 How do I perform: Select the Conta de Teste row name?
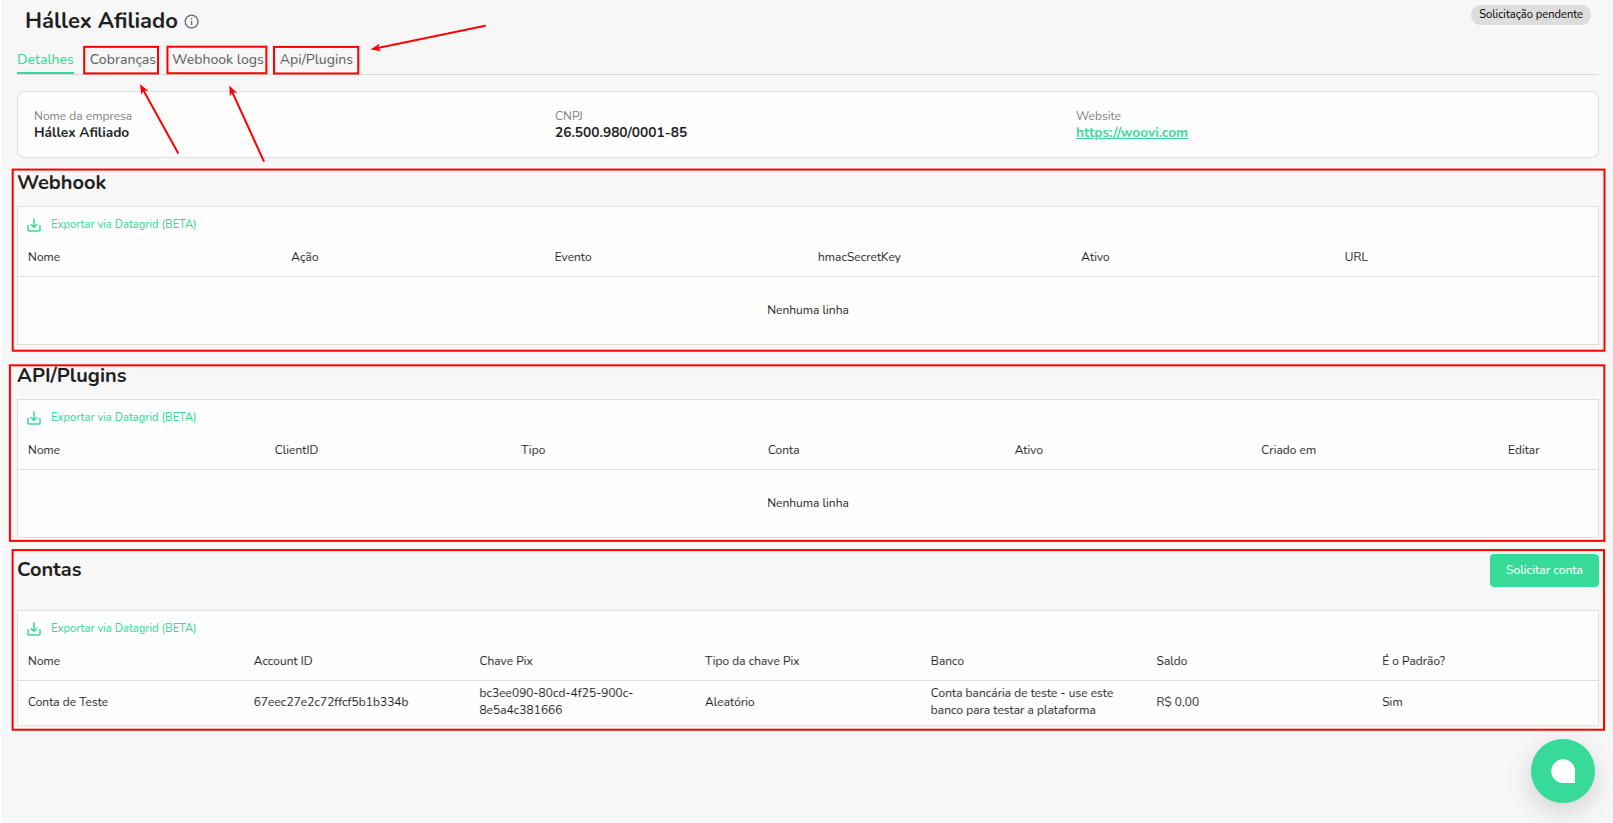pos(68,702)
